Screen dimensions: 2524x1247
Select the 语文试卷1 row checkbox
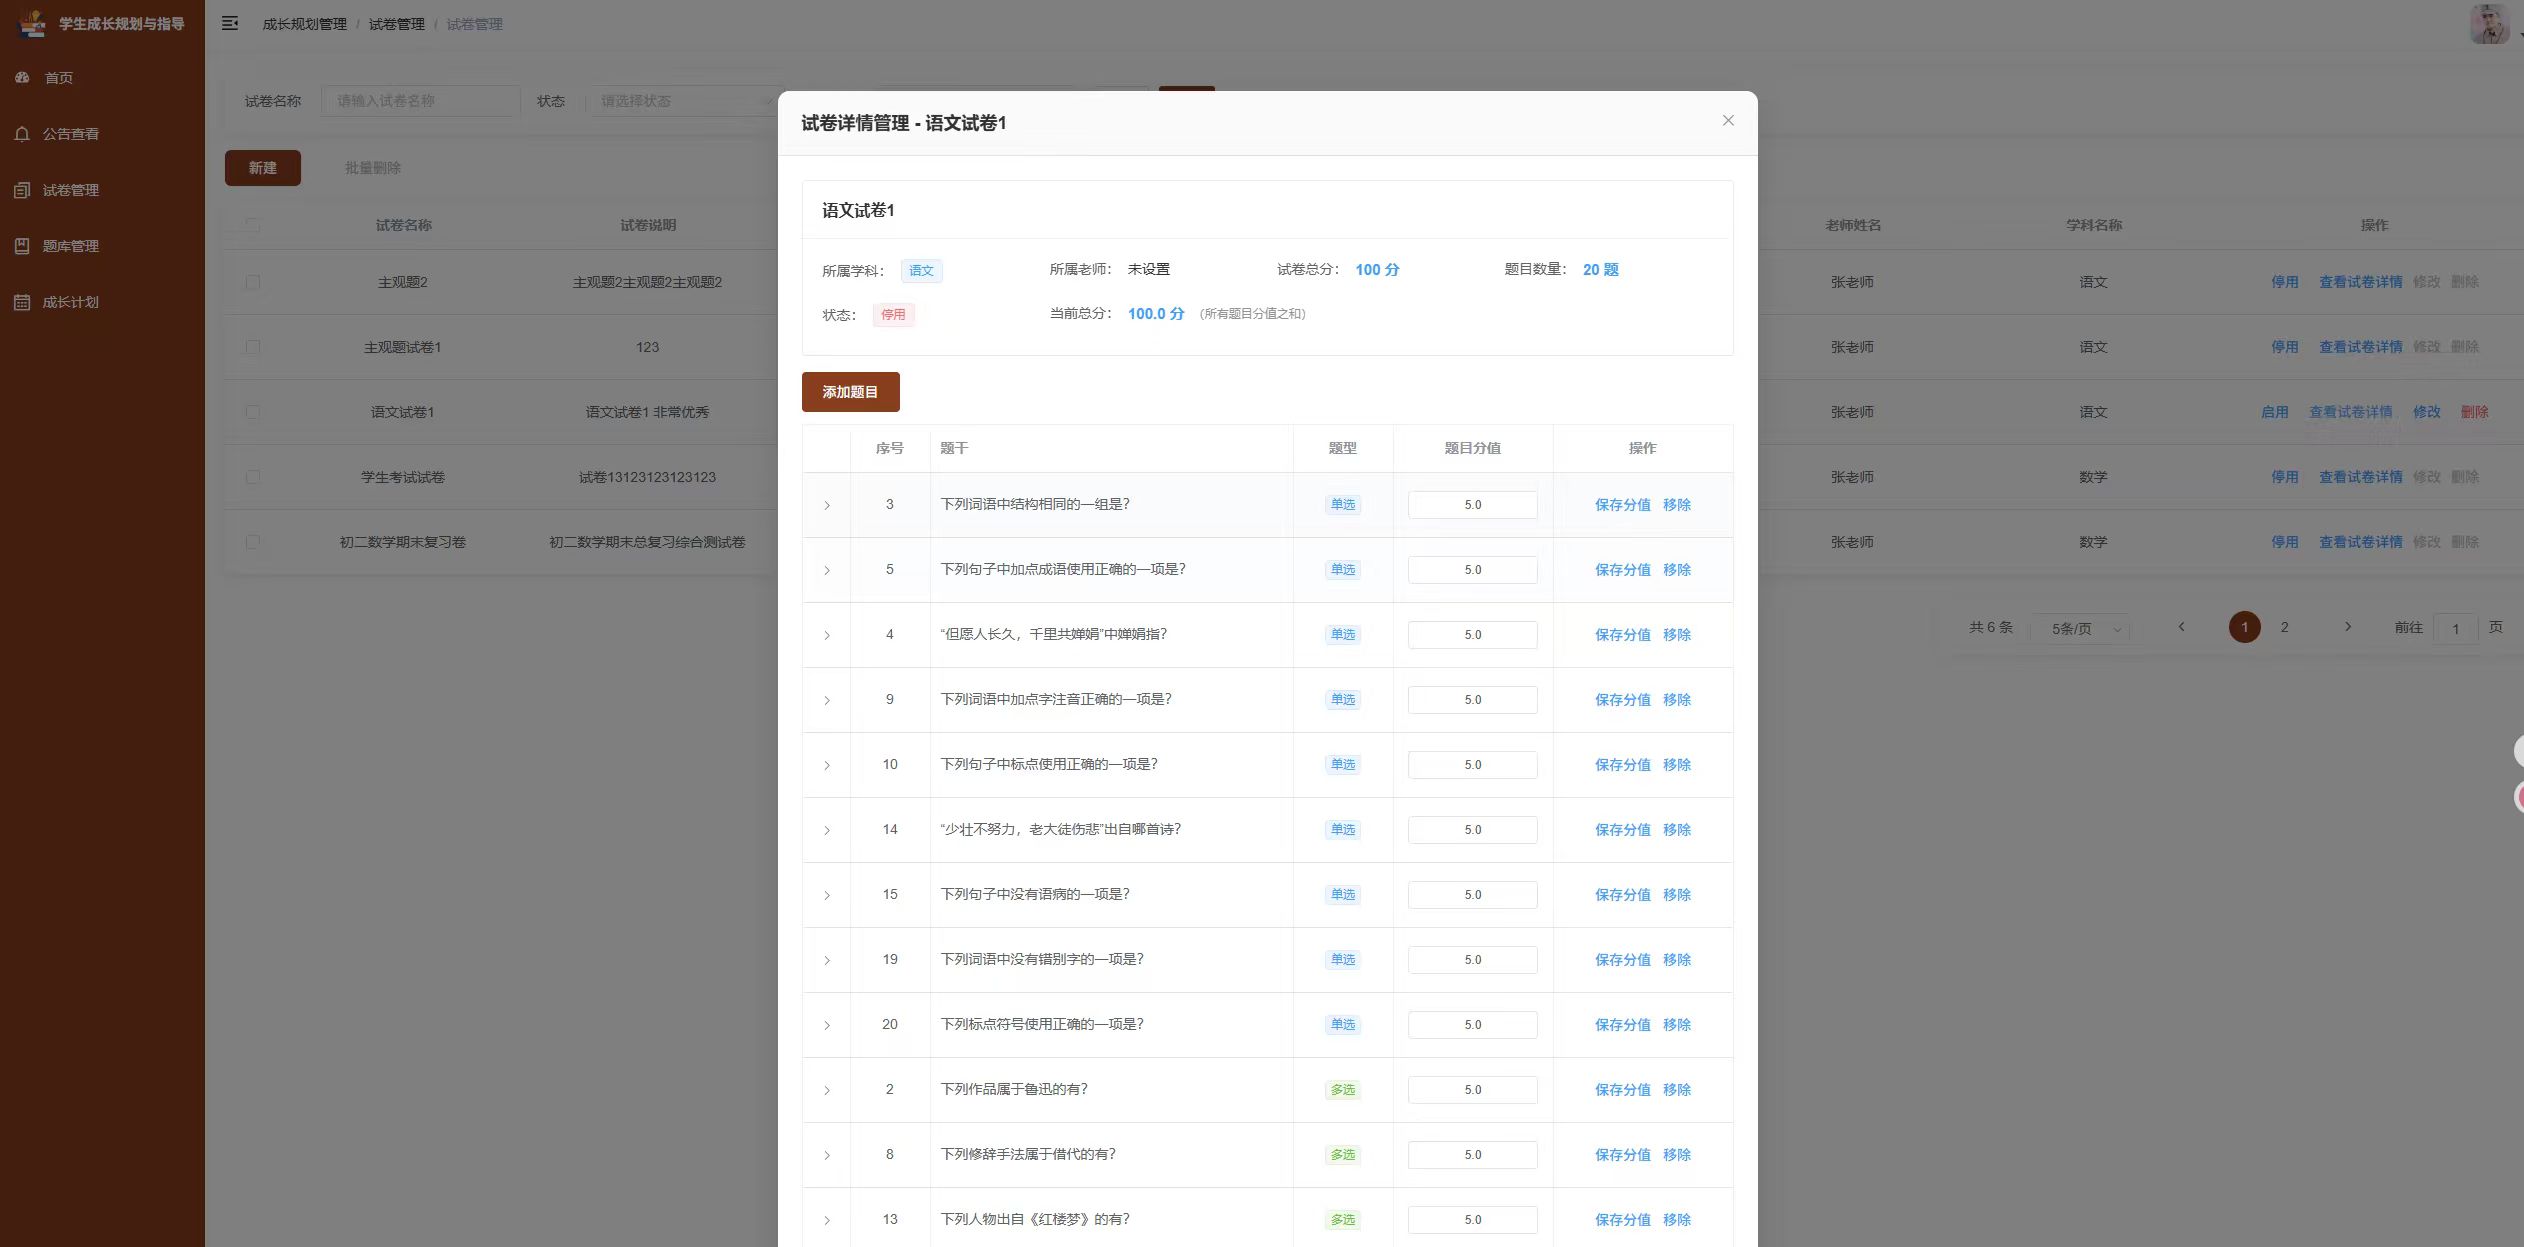coord(253,412)
